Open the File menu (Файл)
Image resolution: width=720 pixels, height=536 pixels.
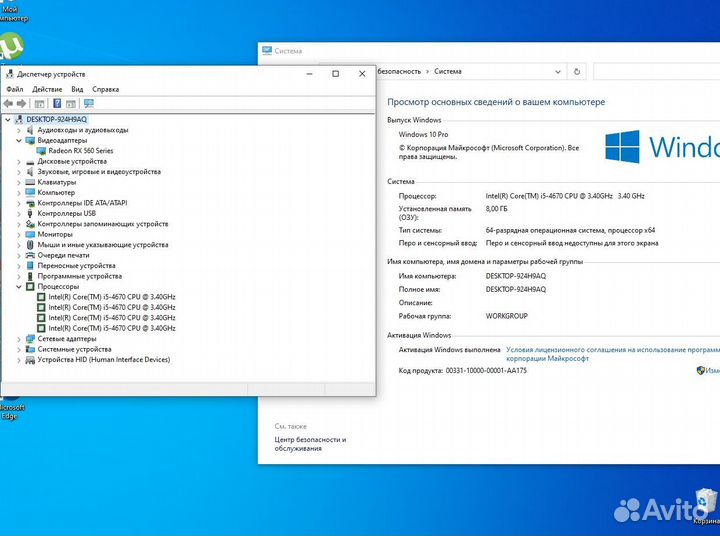coord(15,89)
